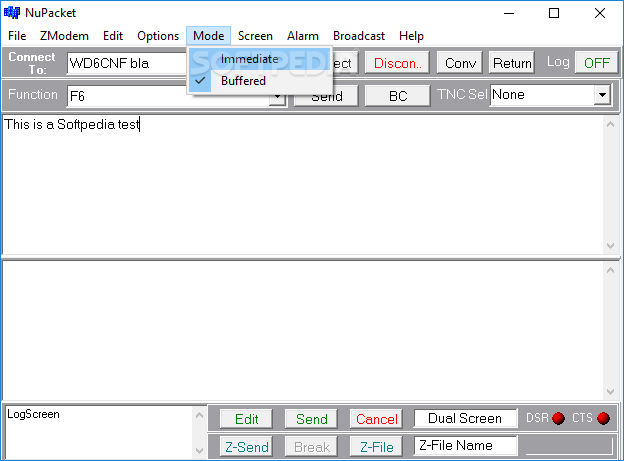Screen dimensions: 624x461
Task: Open the Screen menu
Action: (255, 36)
